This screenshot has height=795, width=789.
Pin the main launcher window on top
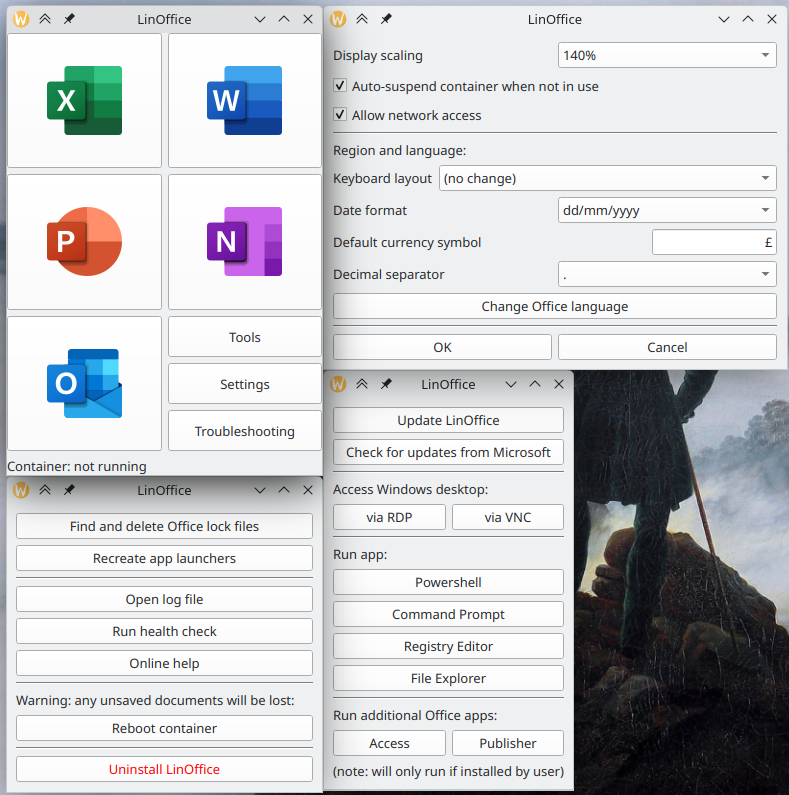point(69,19)
